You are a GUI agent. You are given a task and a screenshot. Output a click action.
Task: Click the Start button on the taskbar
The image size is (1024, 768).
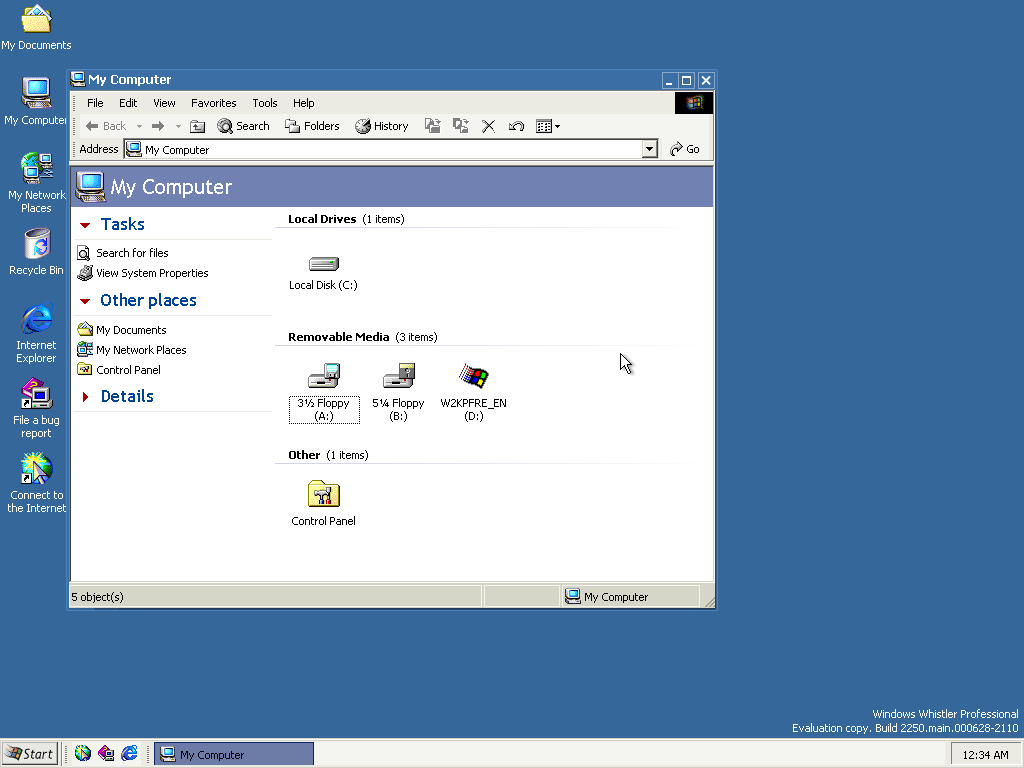(30, 754)
